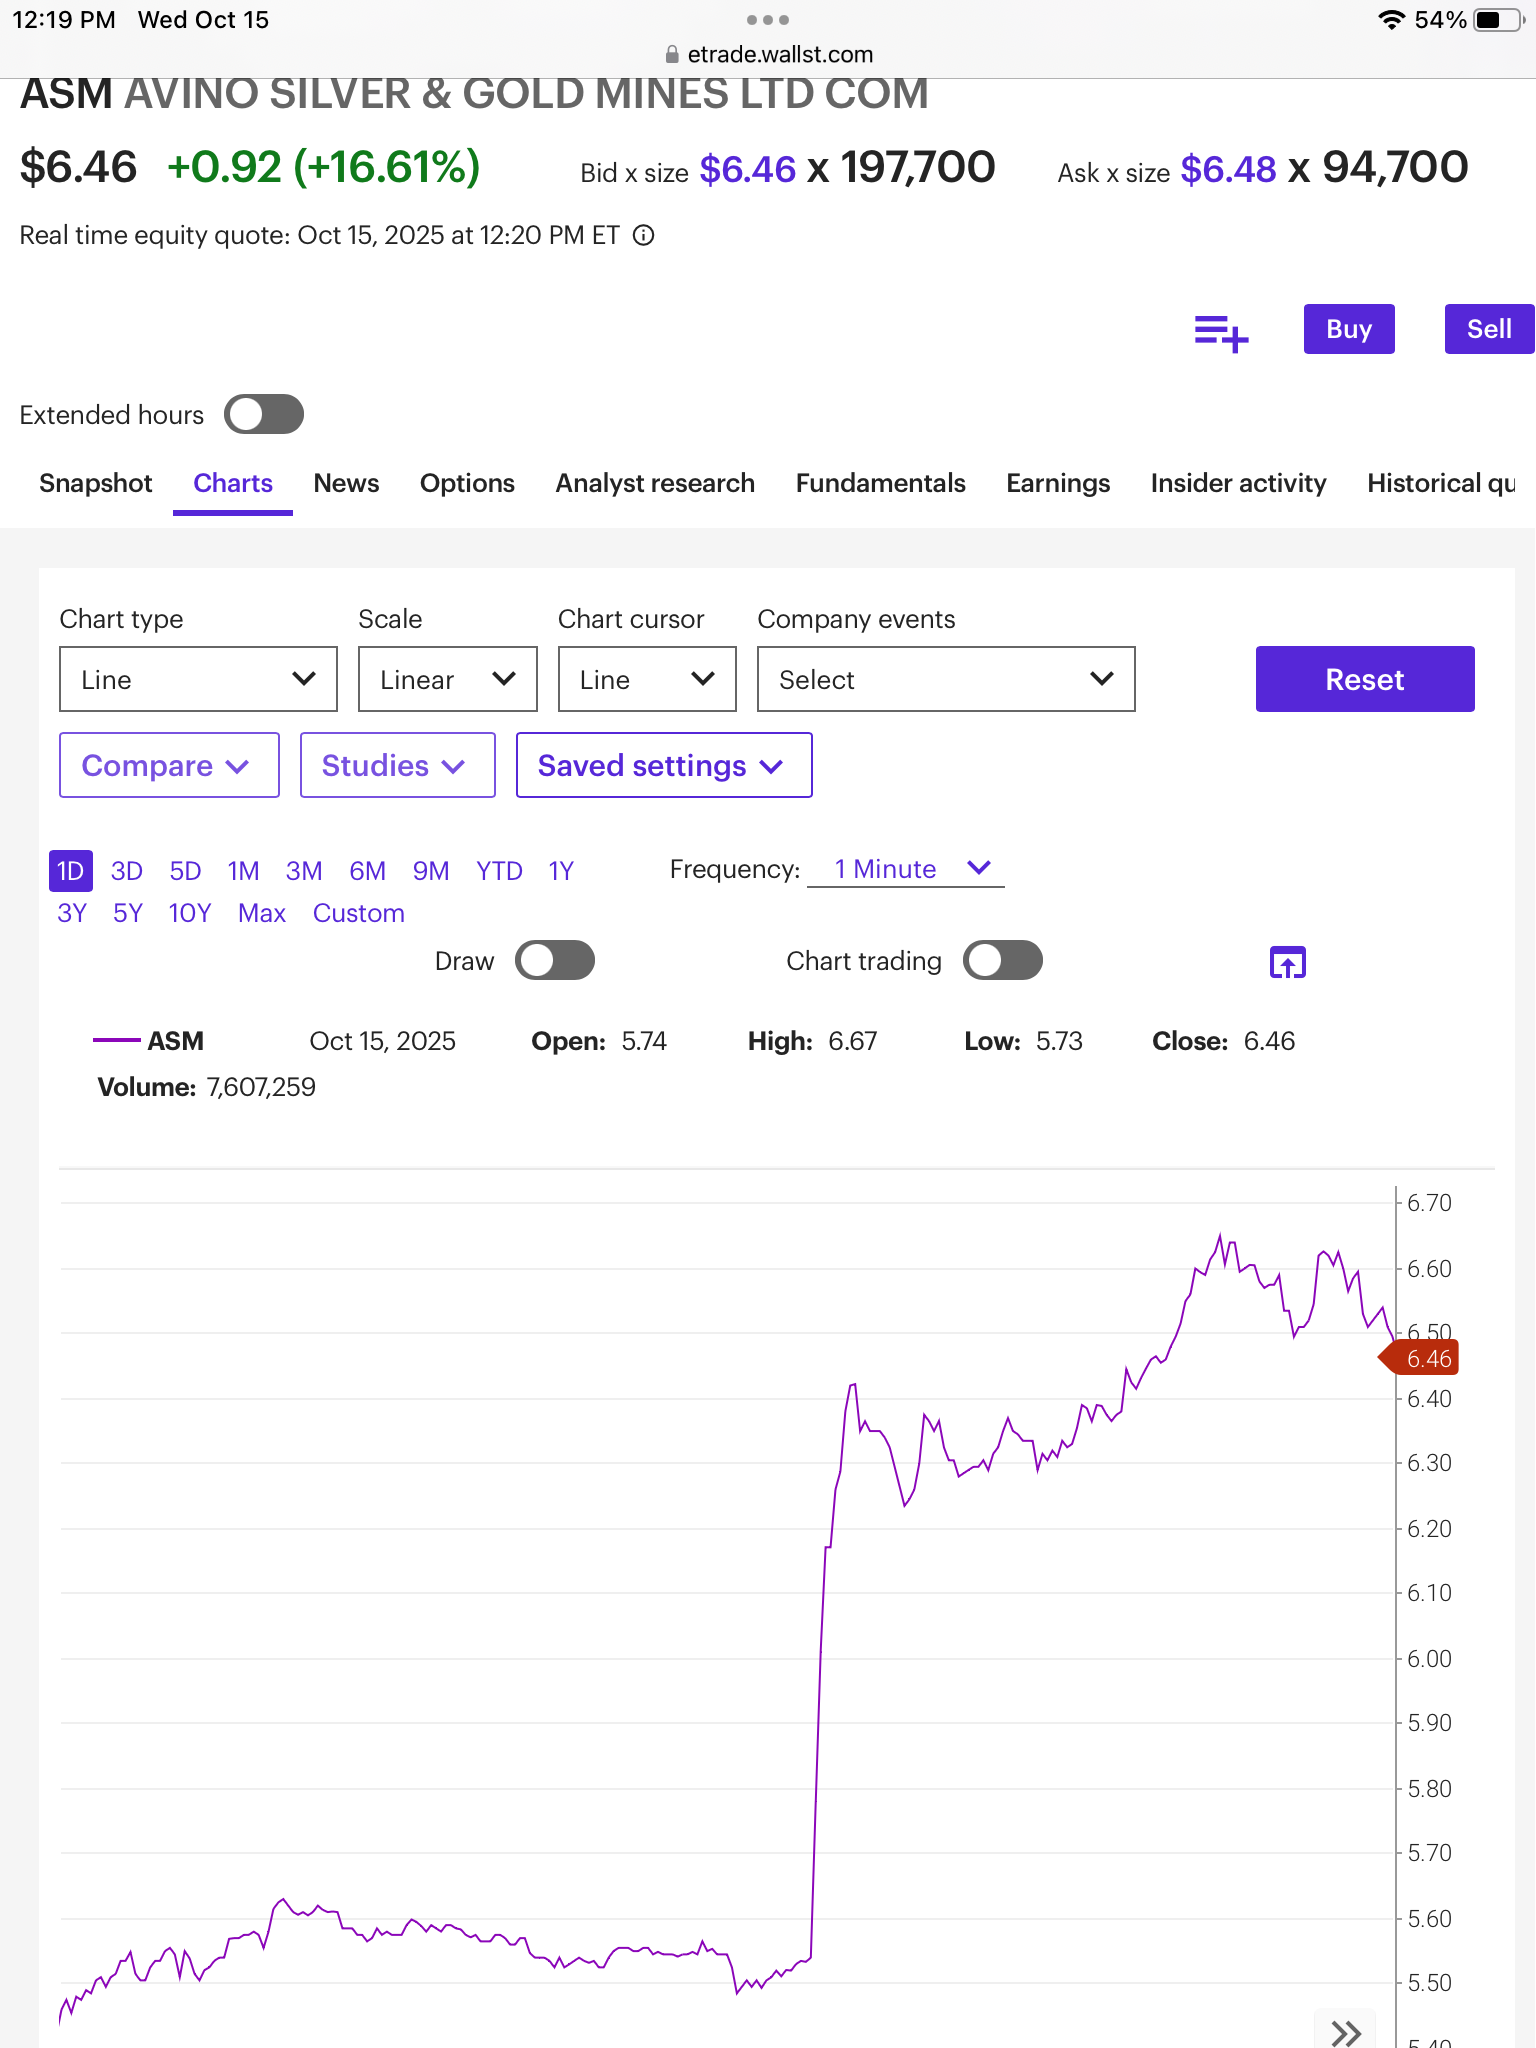Click the Close value 6.46
Screen dimensions: 1536x2048
[x=1269, y=1041]
